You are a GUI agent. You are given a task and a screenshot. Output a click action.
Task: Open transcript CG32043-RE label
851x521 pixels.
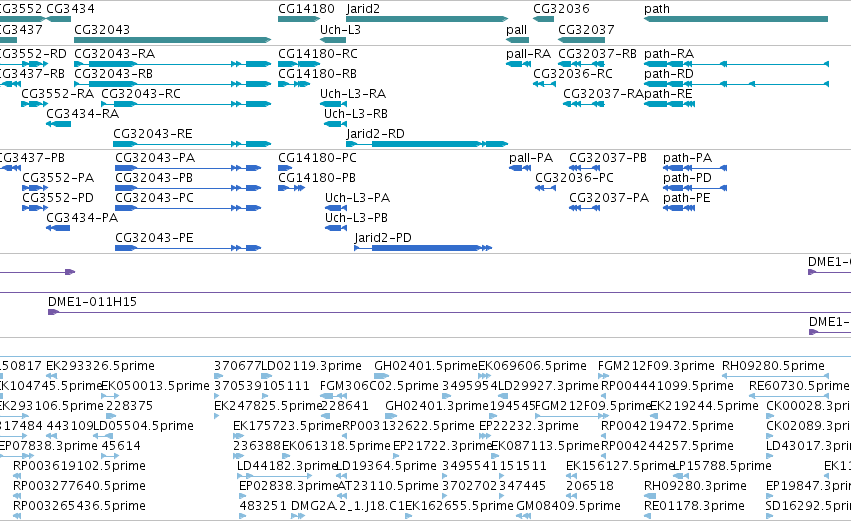153,134
